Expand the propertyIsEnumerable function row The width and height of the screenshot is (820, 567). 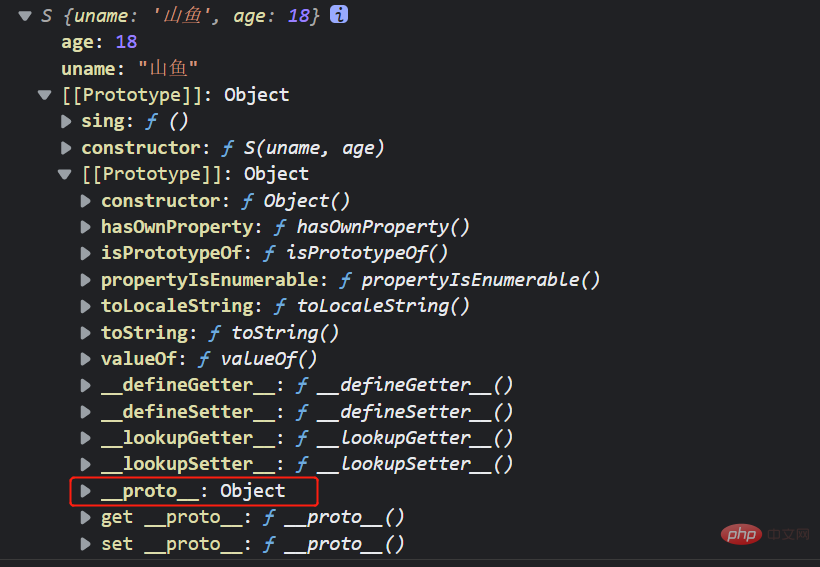click(86, 280)
